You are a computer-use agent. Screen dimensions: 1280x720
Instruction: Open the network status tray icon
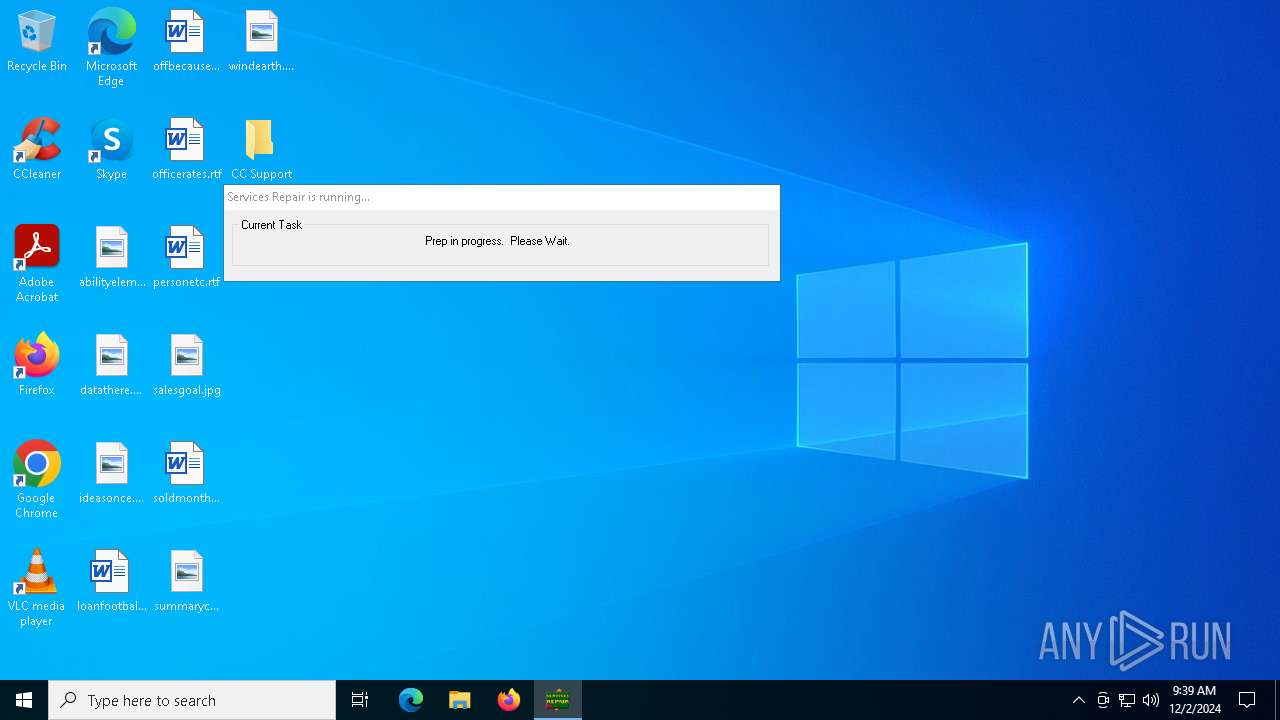(1127, 700)
